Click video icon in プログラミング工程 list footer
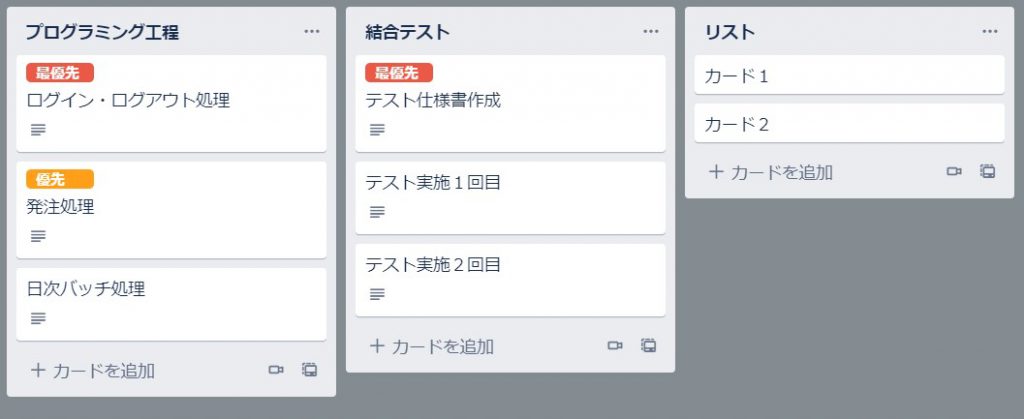The width and height of the screenshot is (1024, 419). tap(276, 370)
